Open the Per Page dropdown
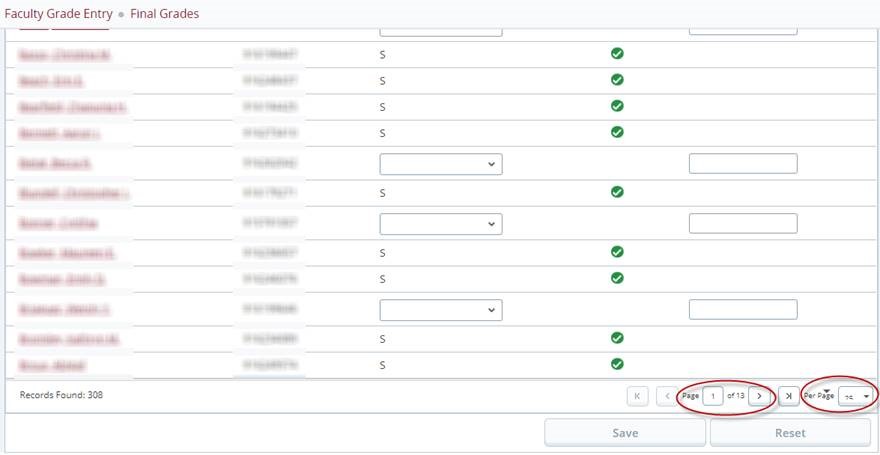 pos(855,396)
